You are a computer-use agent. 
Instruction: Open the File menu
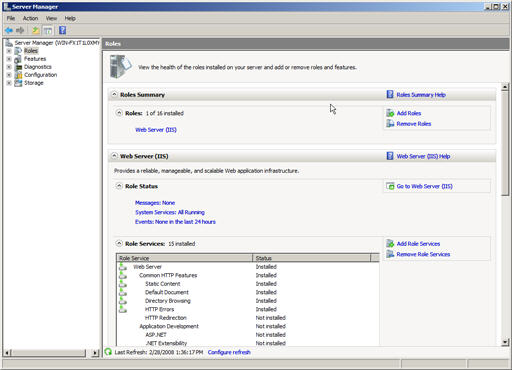click(11, 18)
